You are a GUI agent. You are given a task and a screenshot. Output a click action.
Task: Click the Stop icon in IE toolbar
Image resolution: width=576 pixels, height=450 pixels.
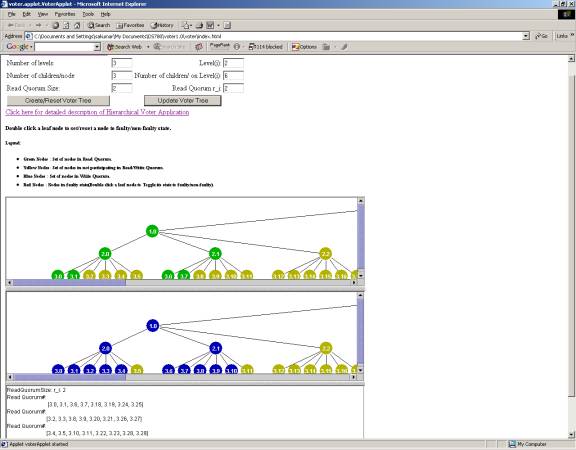55,25
